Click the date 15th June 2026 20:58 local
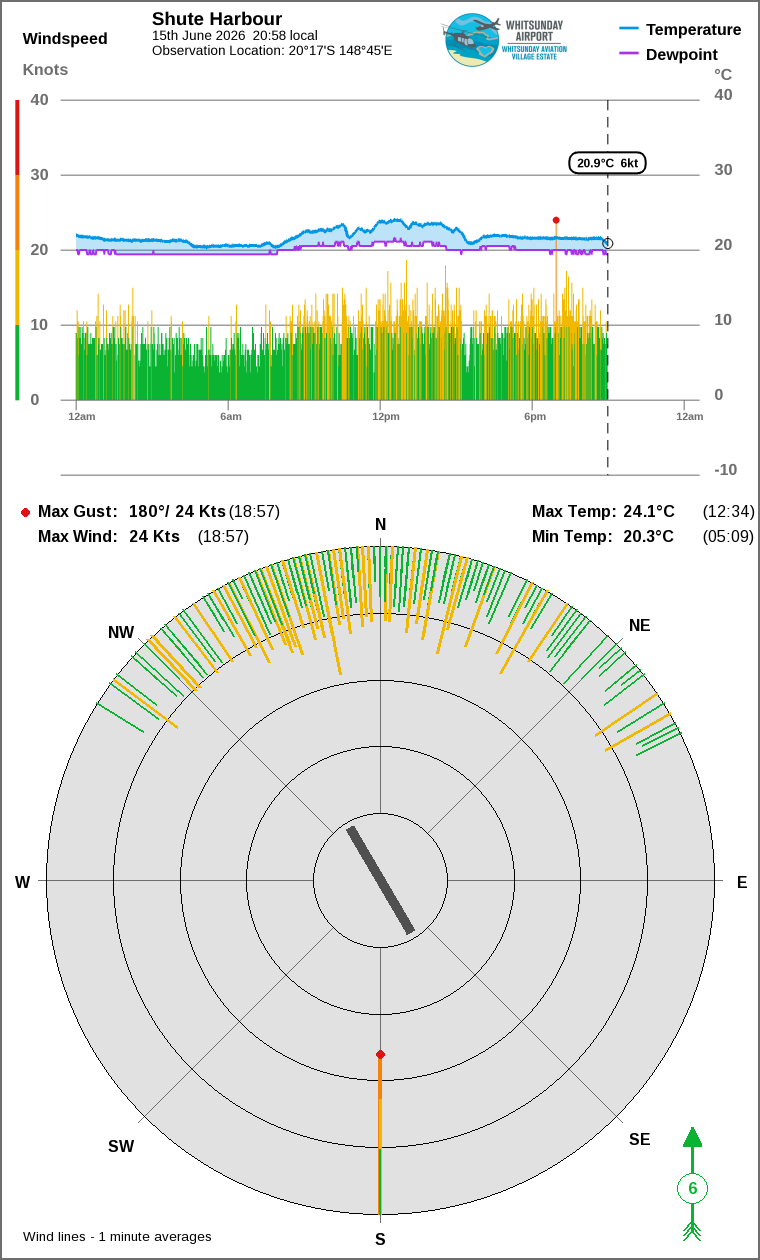This screenshot has height=1260, width=760. [x=235, y=35]
